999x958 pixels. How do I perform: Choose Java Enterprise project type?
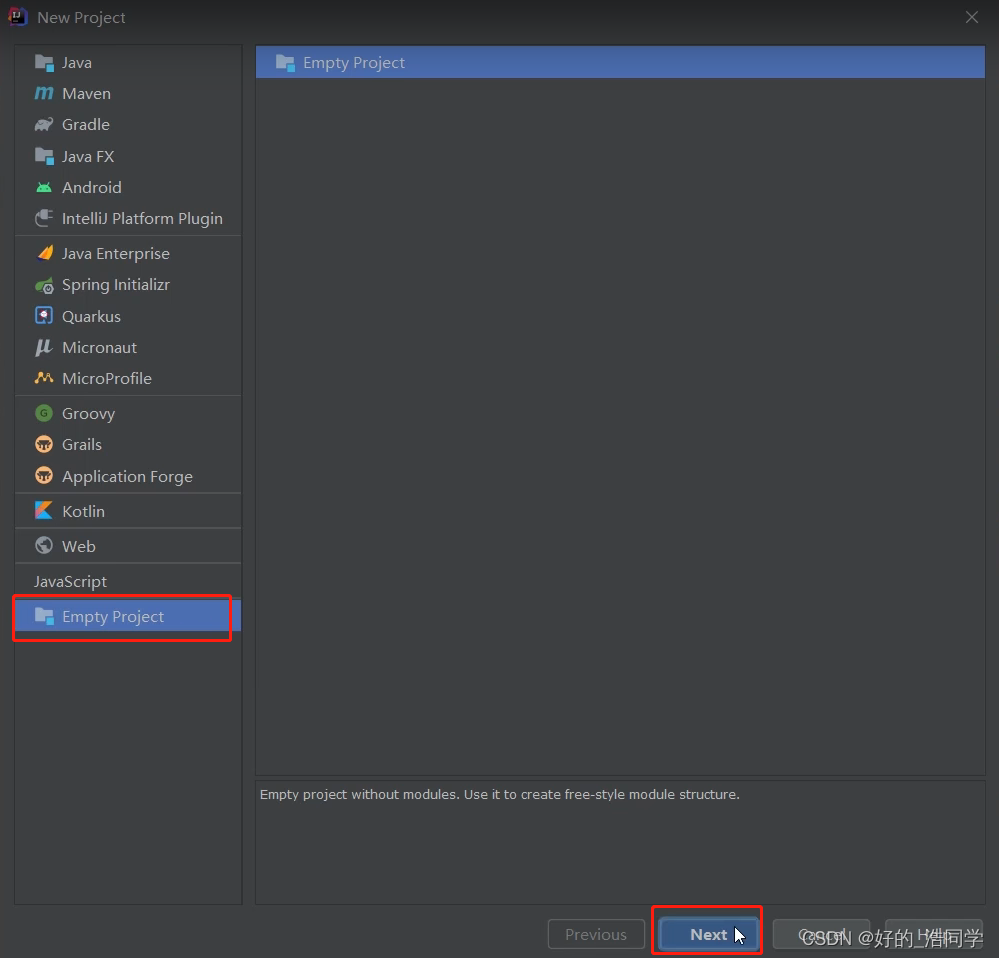pyautogui.click(x=128, y=254)
